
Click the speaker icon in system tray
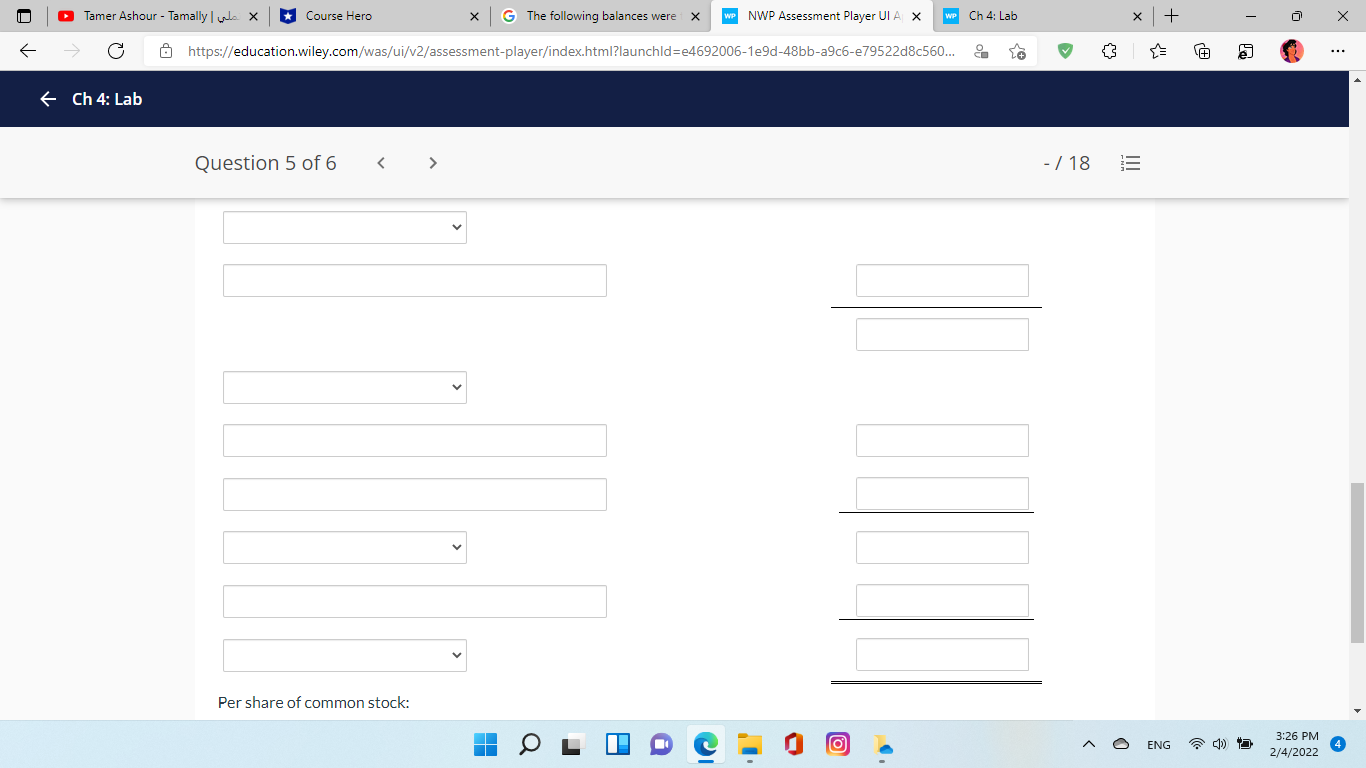(1219, 744)
